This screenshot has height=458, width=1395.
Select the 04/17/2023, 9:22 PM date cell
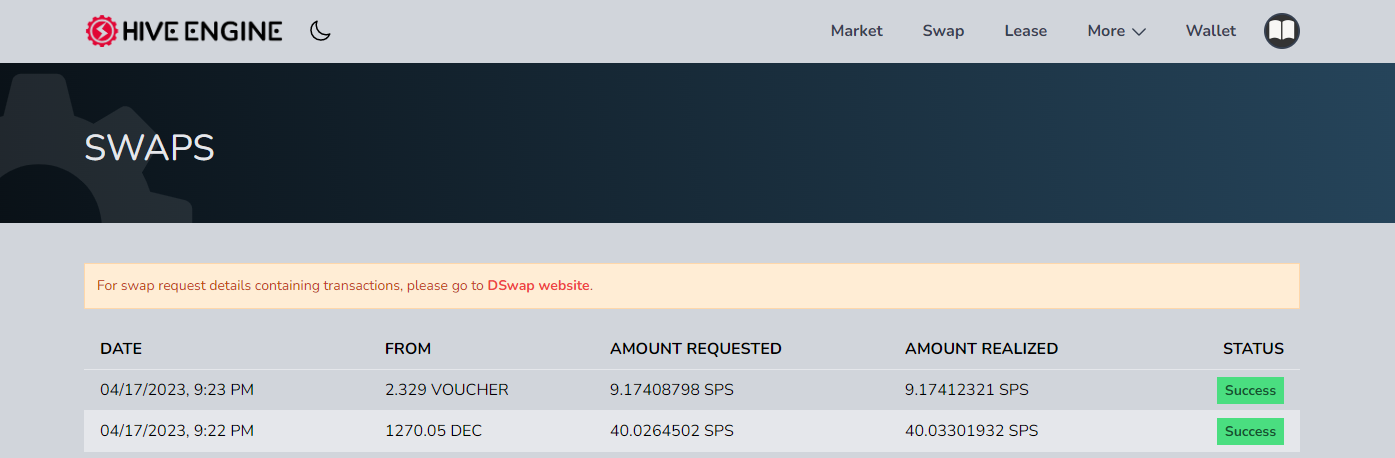[177, 431]
